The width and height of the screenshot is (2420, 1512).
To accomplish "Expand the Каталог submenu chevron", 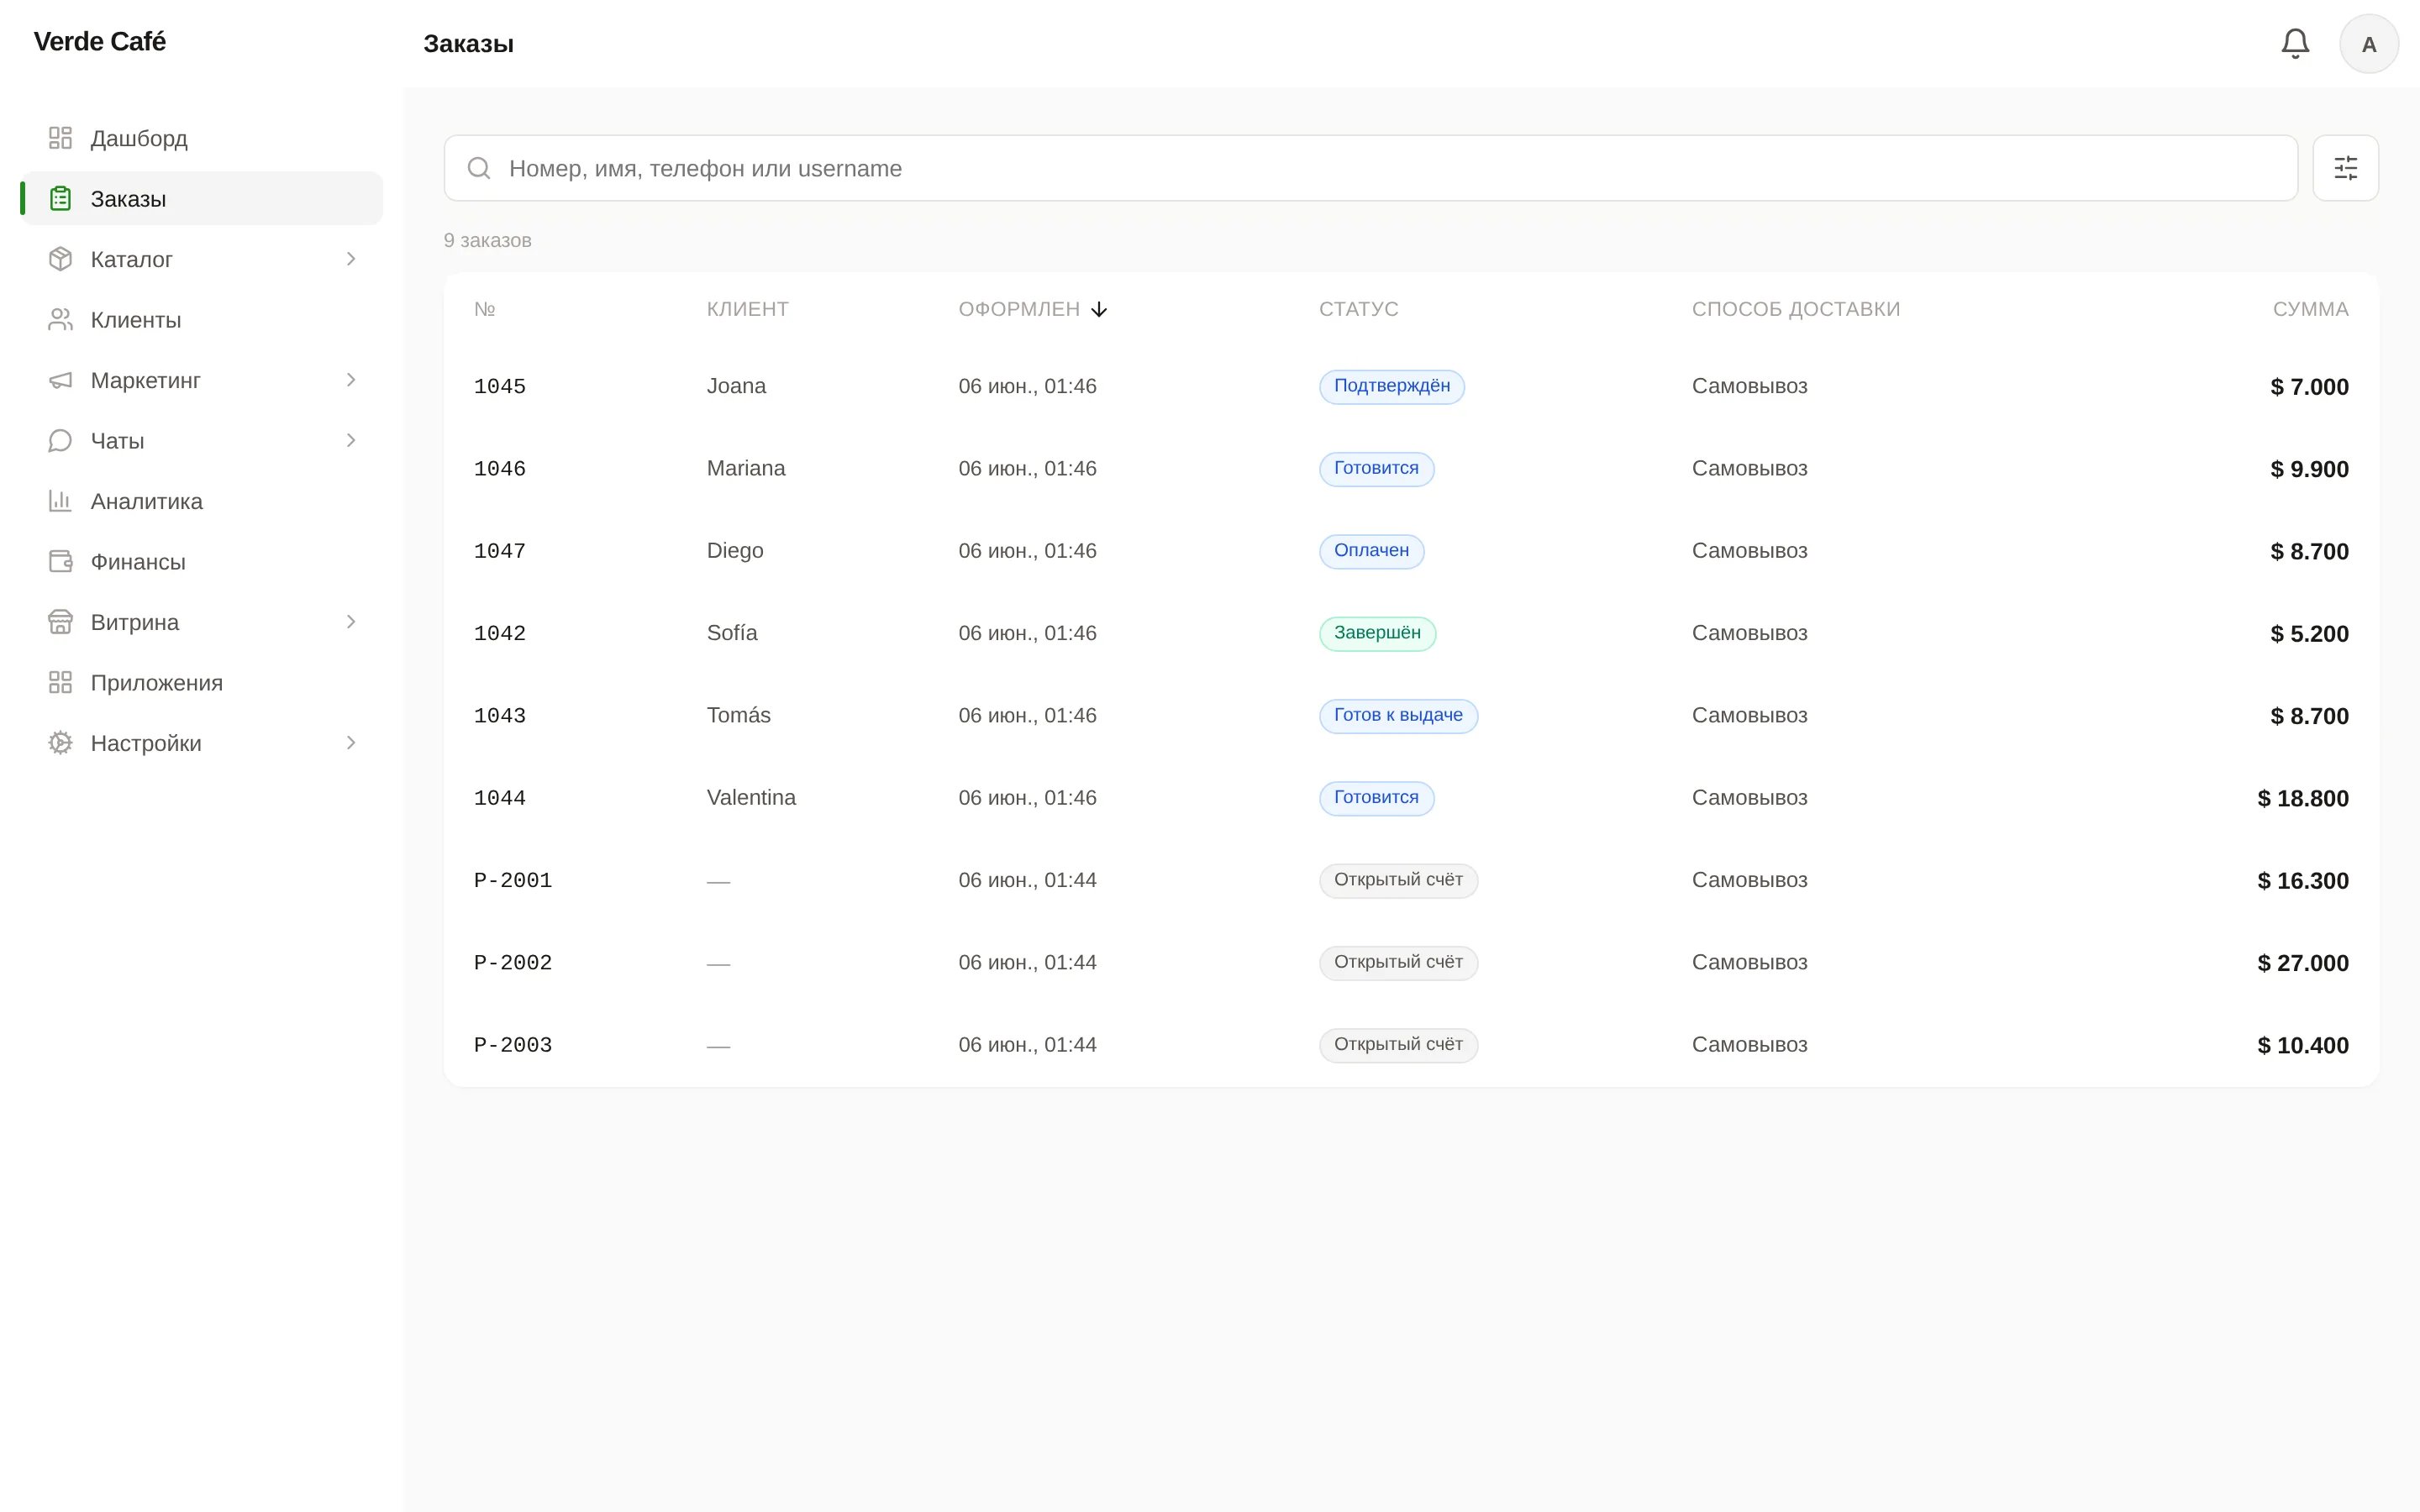I will pyautogui.click(x=351, y=259).
